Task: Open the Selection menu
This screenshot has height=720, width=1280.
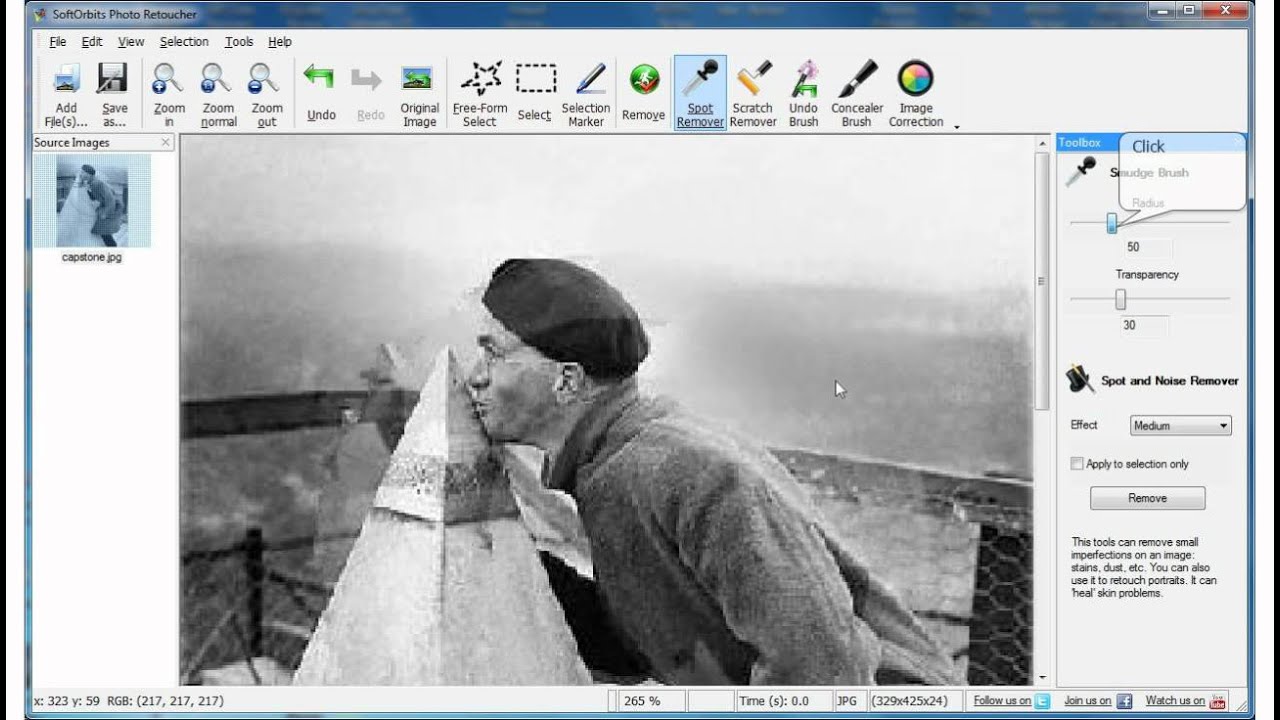Action: coord(184,42)
